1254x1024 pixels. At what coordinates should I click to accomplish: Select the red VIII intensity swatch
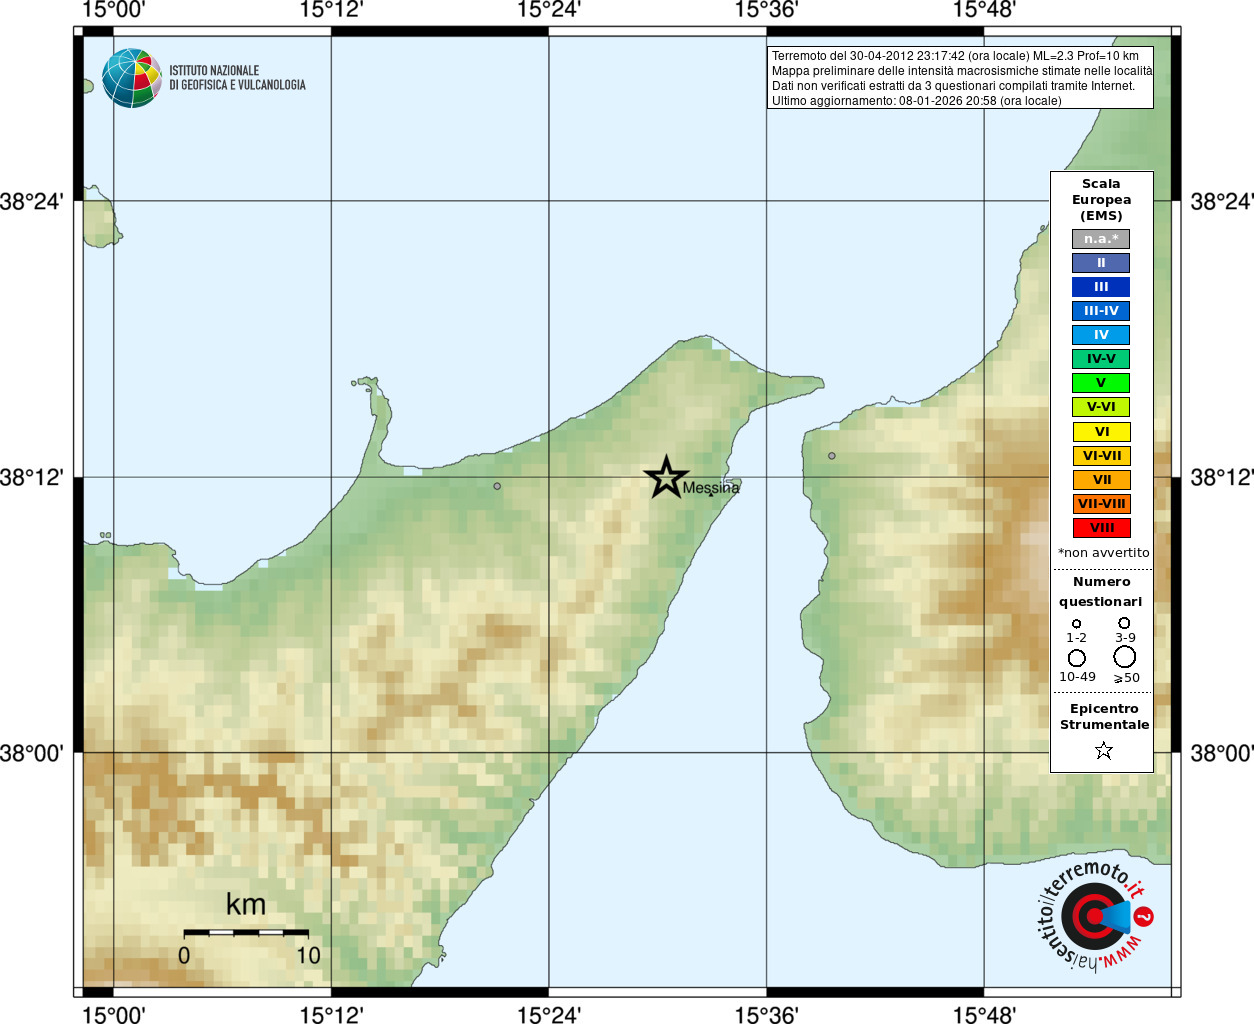pyautogui.click(x=1101, y=528)
